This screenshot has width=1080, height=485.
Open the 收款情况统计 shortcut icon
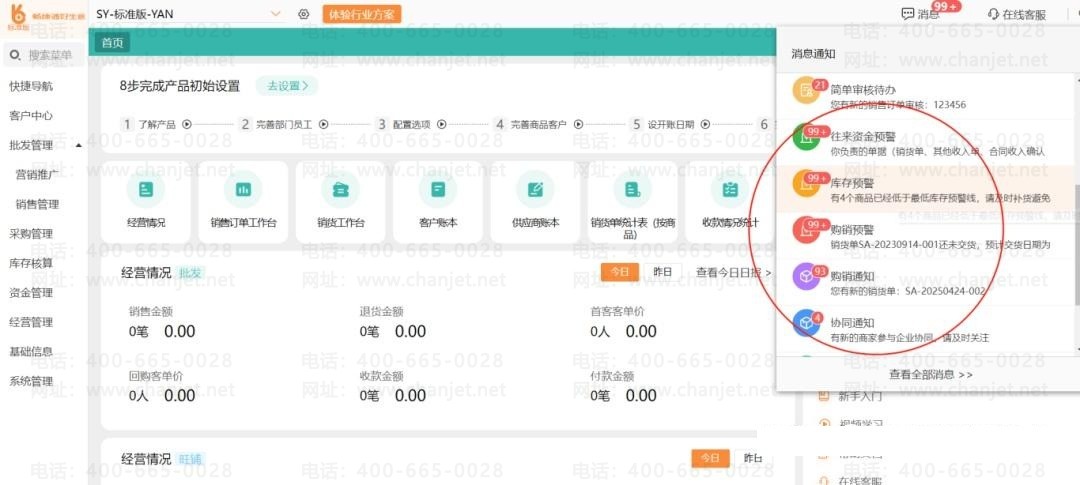[x=730, y=189]
